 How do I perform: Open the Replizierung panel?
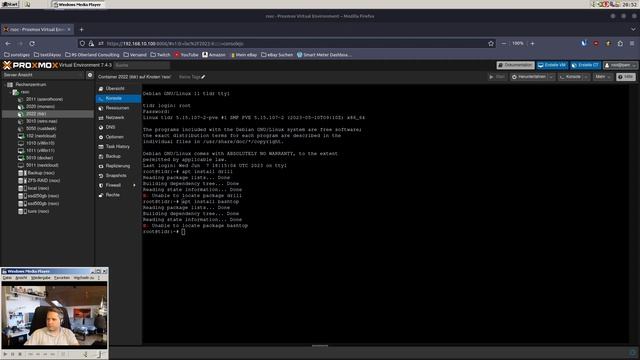118,166
